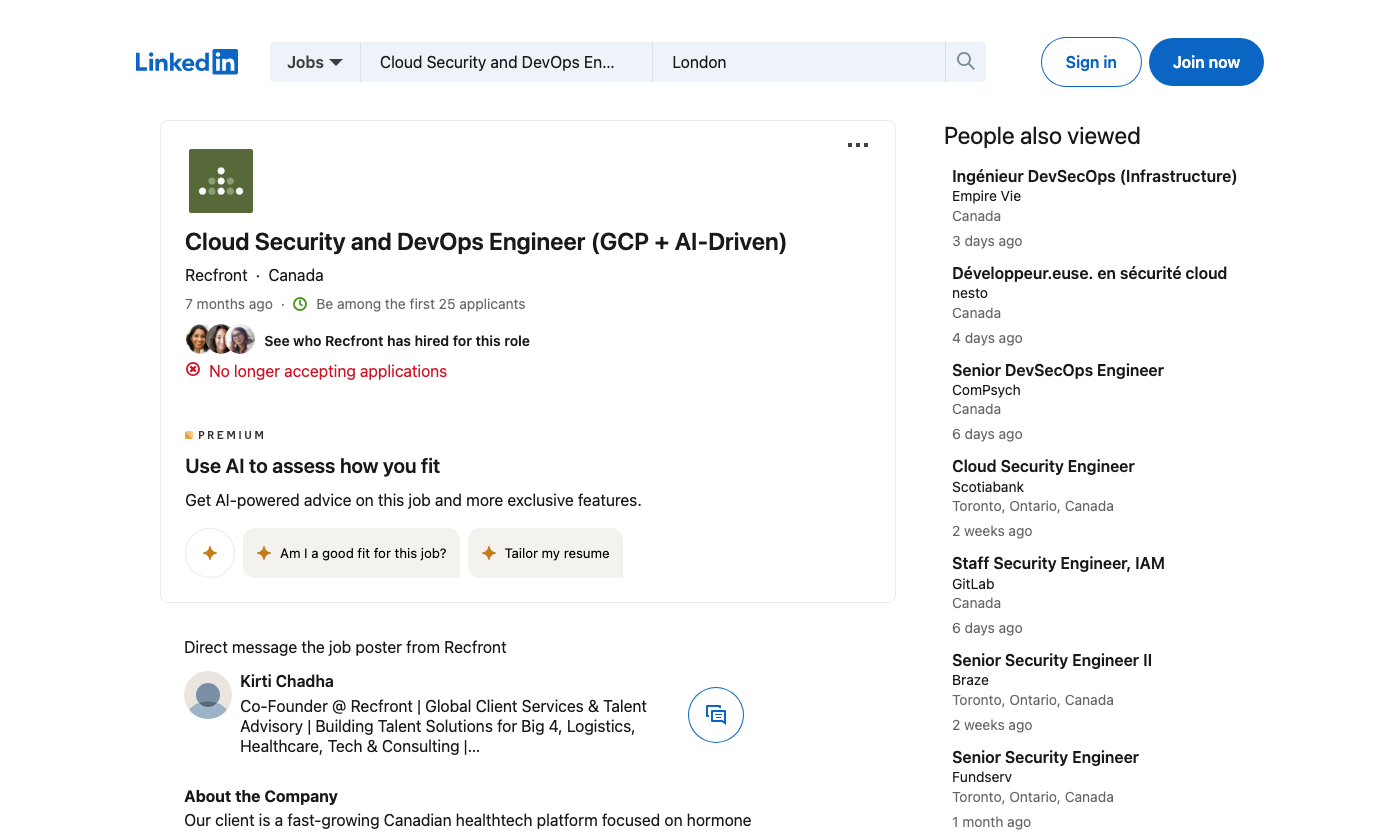Click Kirti Chadha's avatar picture

[208, 695]
